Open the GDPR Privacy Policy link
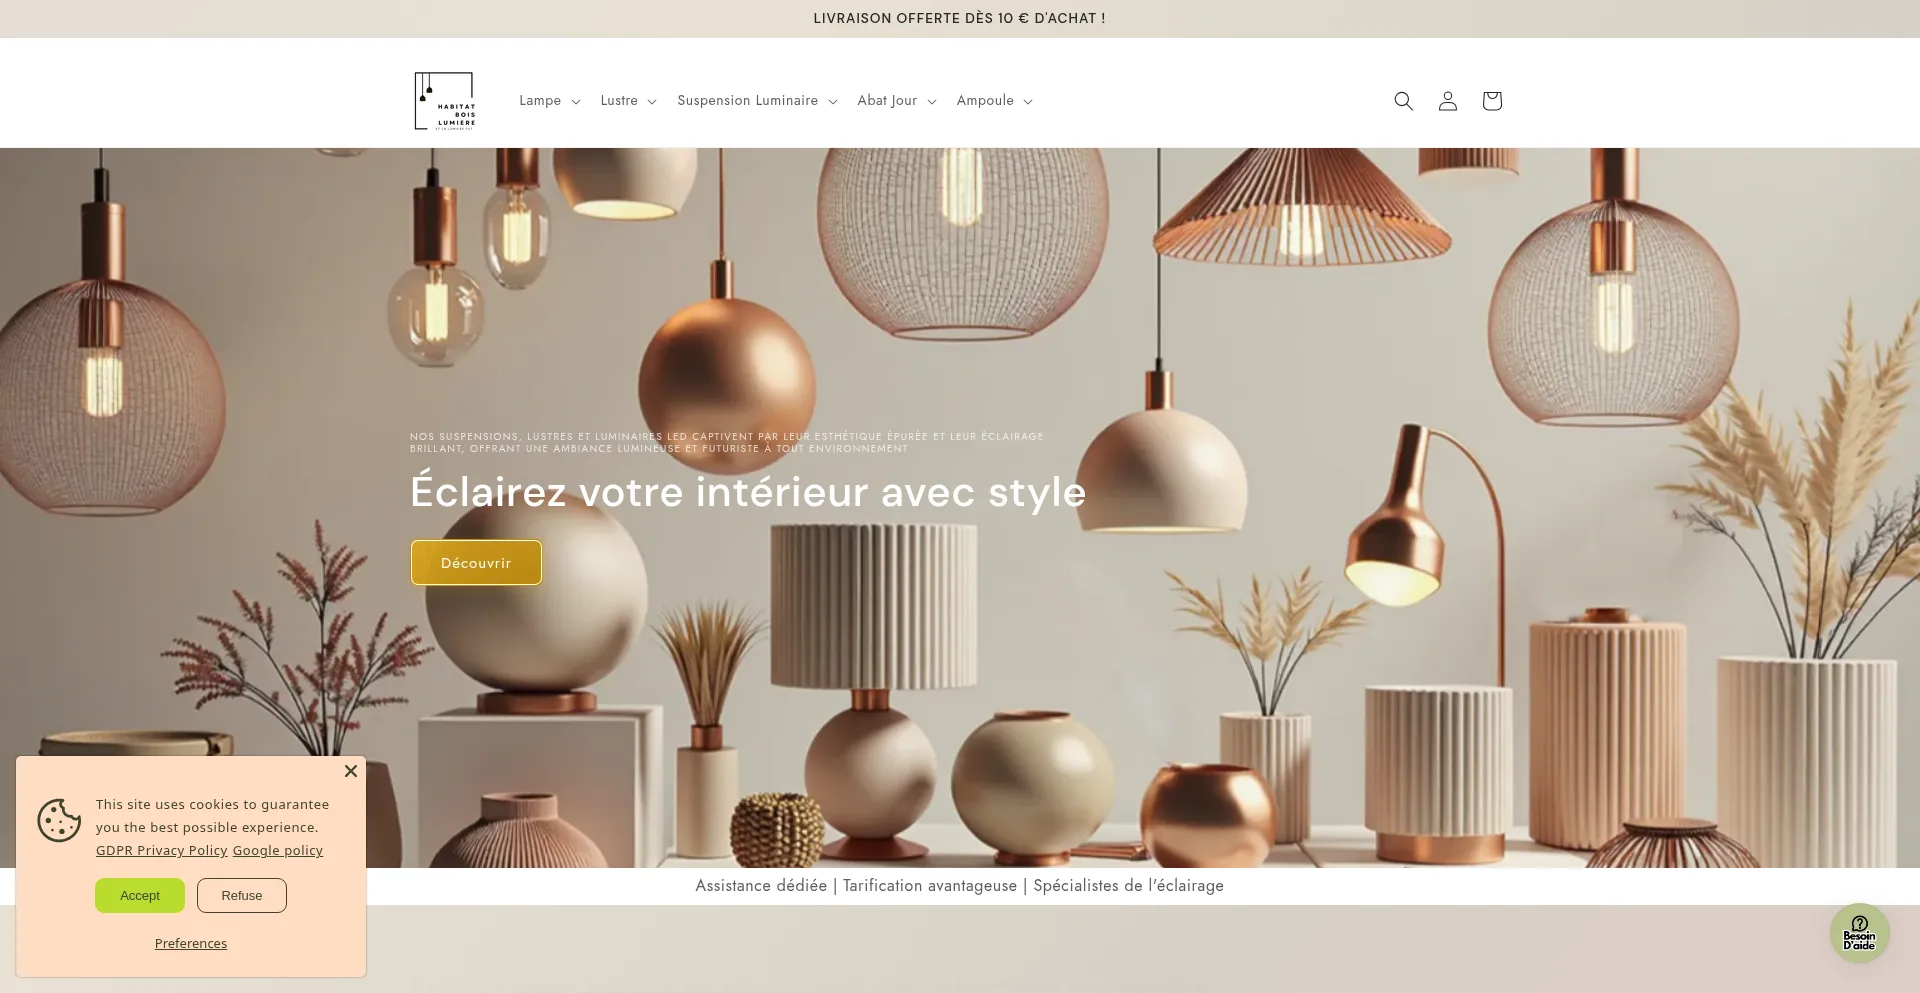This screenshot has width=1920, height=993. (161, 851)
